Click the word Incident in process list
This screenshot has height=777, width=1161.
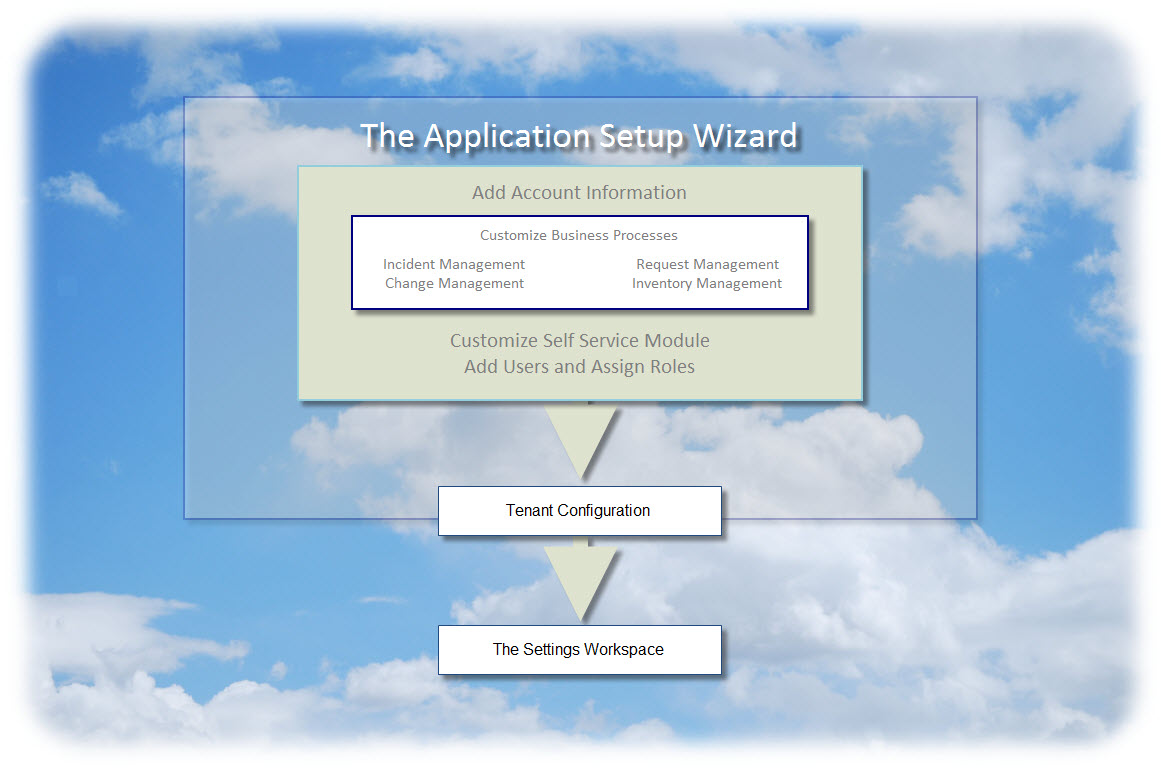click(409, 264)
